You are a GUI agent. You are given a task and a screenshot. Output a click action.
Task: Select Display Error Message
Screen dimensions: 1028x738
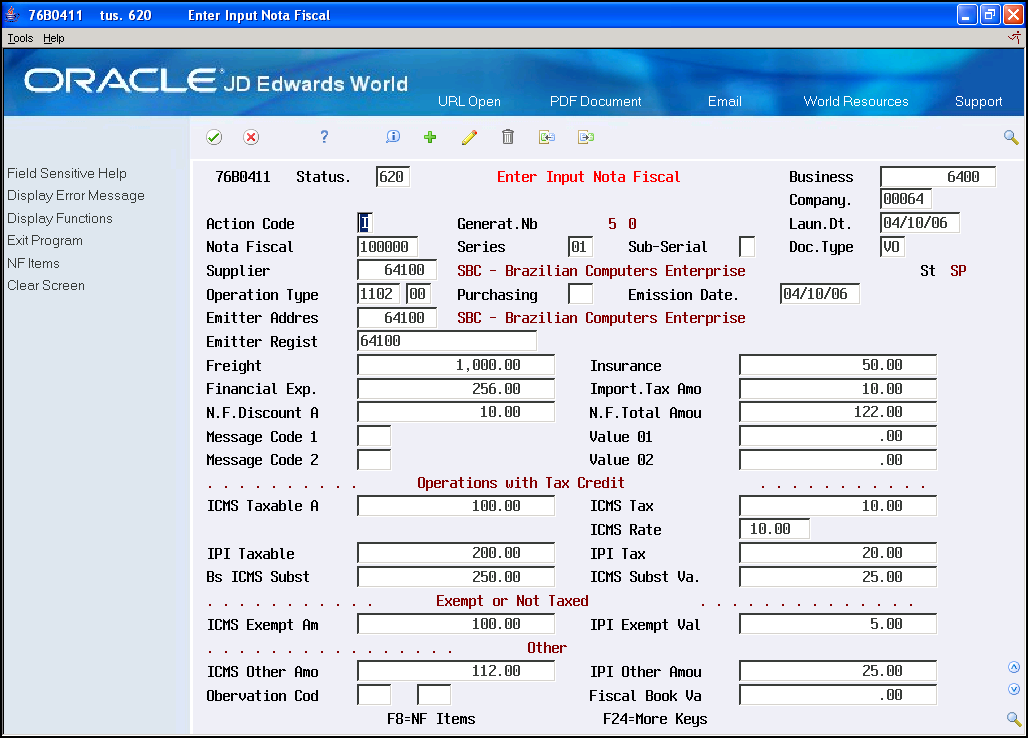tap(76, 196)
